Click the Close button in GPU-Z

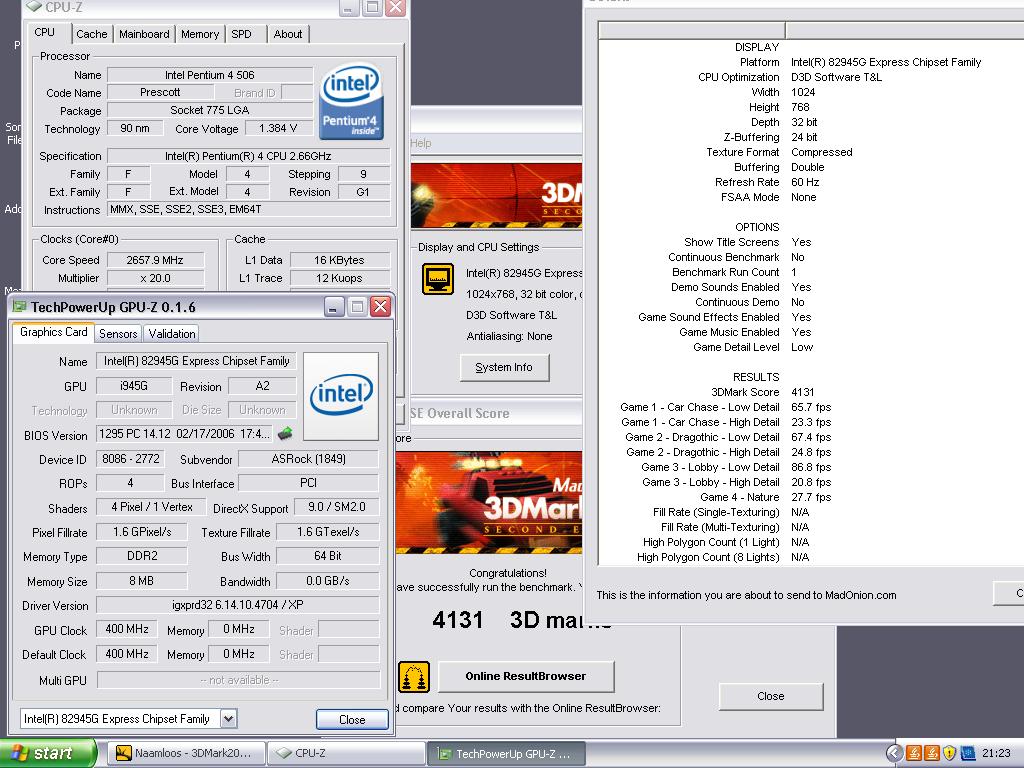352,720
